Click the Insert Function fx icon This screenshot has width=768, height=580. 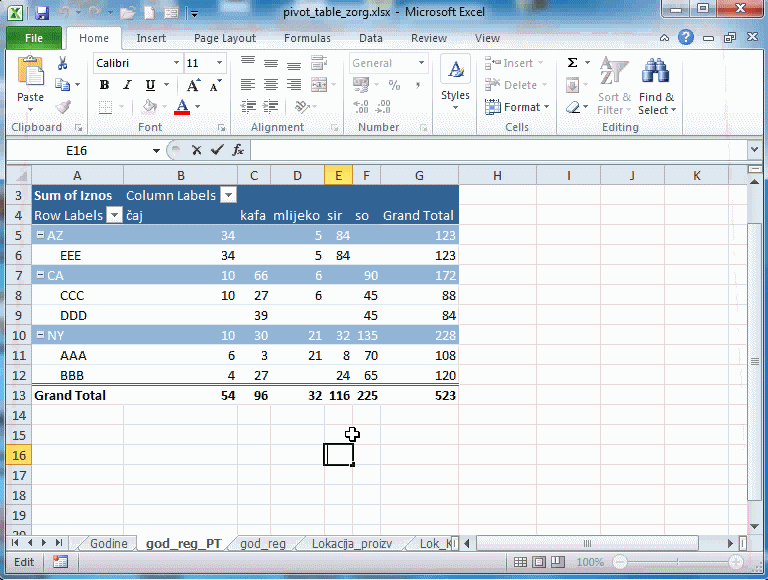click(x=238, y=150)
